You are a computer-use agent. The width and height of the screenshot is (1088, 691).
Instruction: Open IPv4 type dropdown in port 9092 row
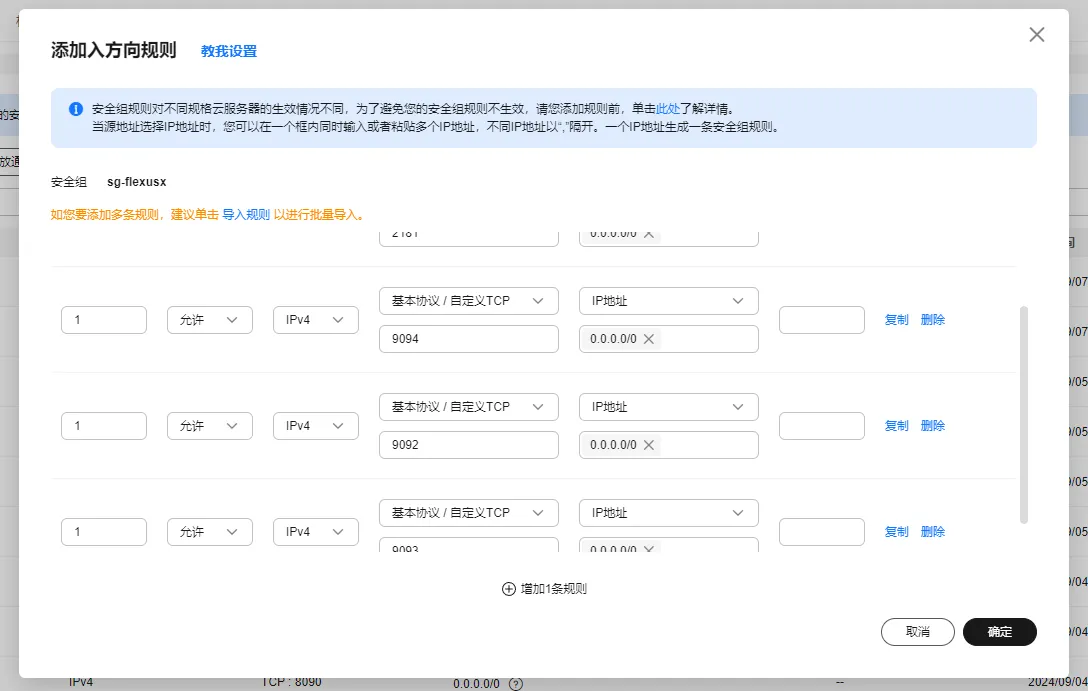click(316, 426)
